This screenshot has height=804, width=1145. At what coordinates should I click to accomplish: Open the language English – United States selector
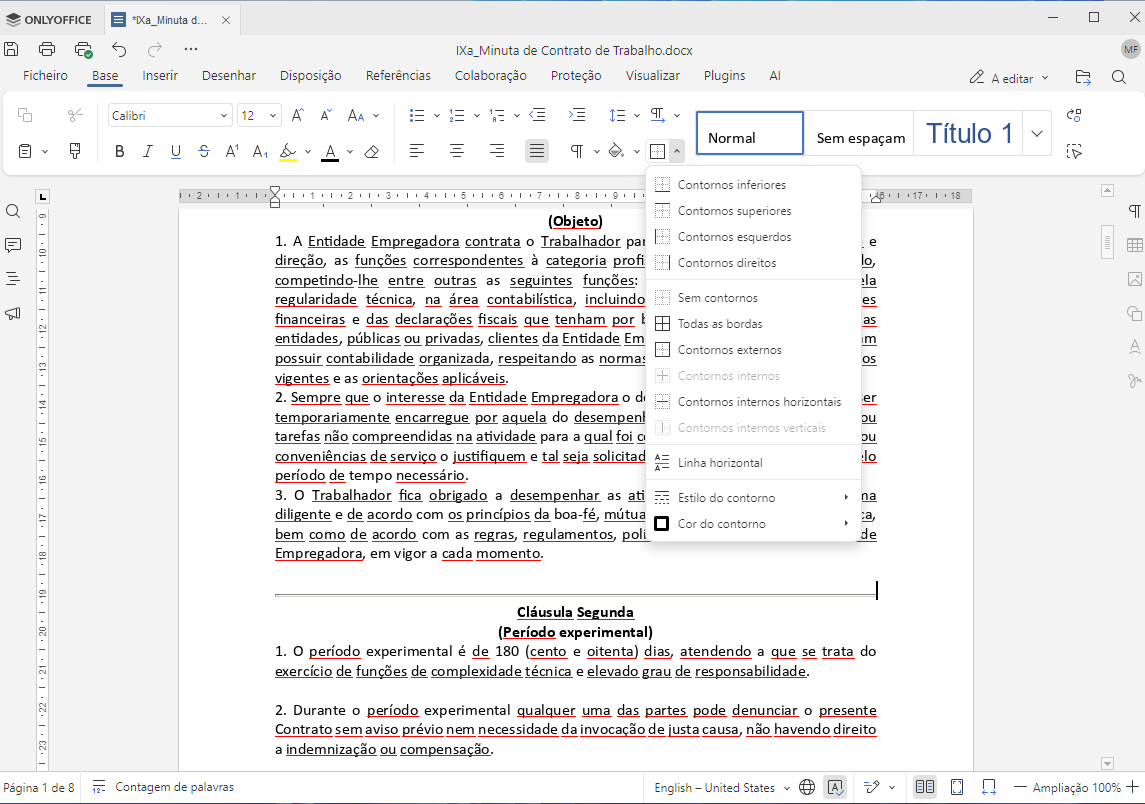[x=721, y=788]
